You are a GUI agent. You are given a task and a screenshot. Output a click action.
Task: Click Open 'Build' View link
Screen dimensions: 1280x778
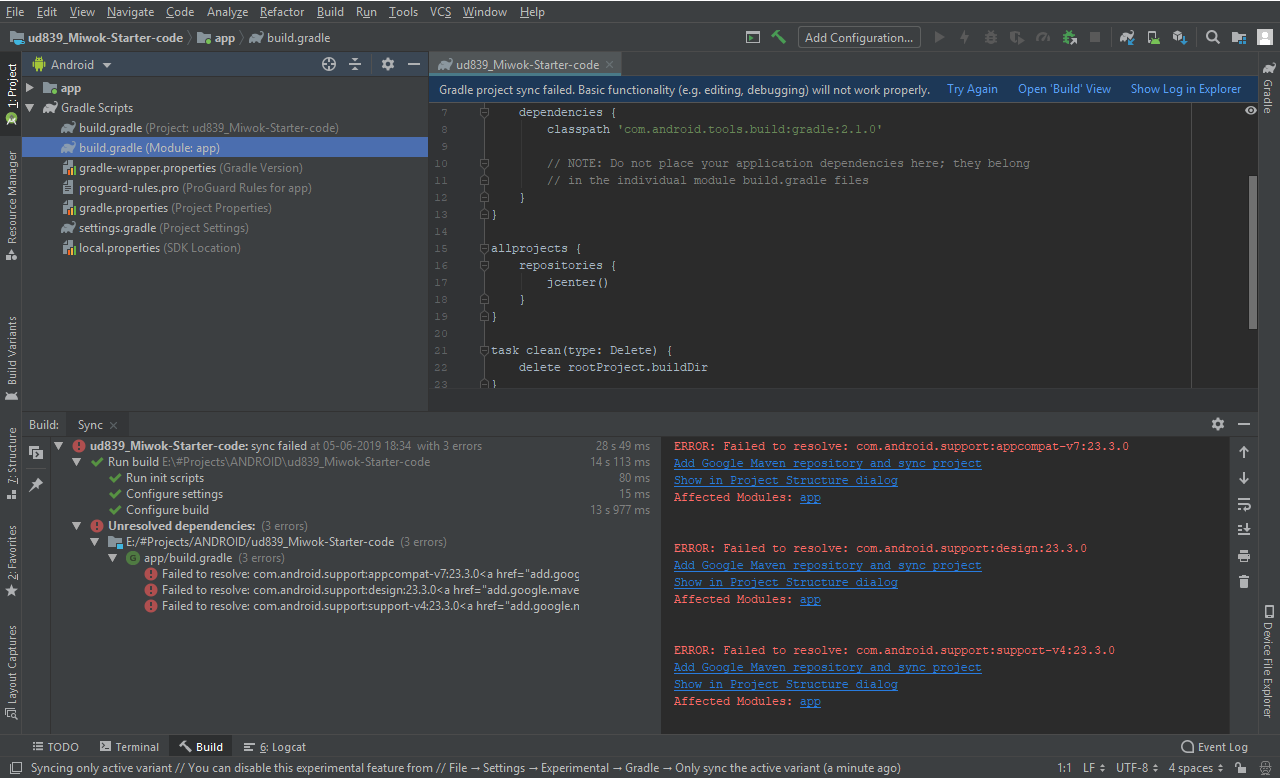pyautogui.click(x=1064, y=89)
